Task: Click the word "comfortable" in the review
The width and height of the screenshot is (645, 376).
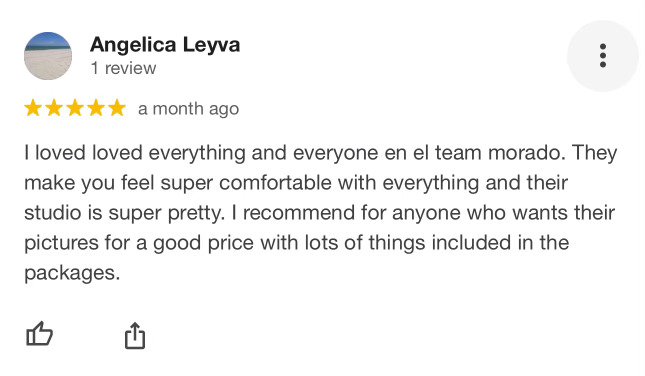Action: [275, 183]
